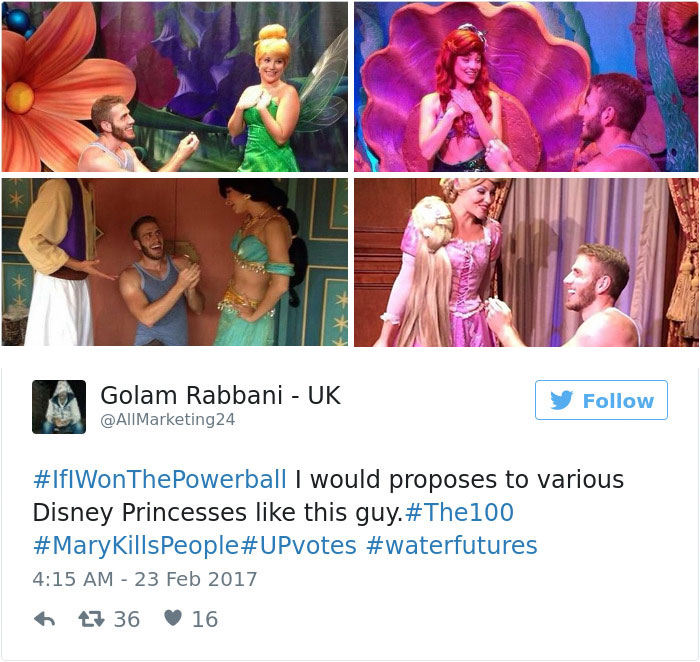The image size is (700, 662).
Task: Open the long blonde braid princess photo
Action: pyautogui.click(x=526, y=262)
